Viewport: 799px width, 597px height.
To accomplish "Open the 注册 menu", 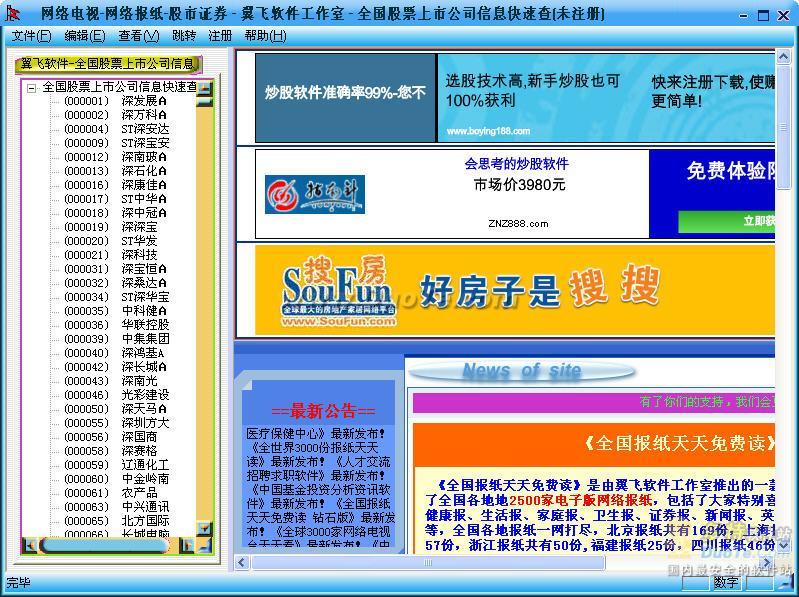I will pyautogui.click(x=220, y=36).
